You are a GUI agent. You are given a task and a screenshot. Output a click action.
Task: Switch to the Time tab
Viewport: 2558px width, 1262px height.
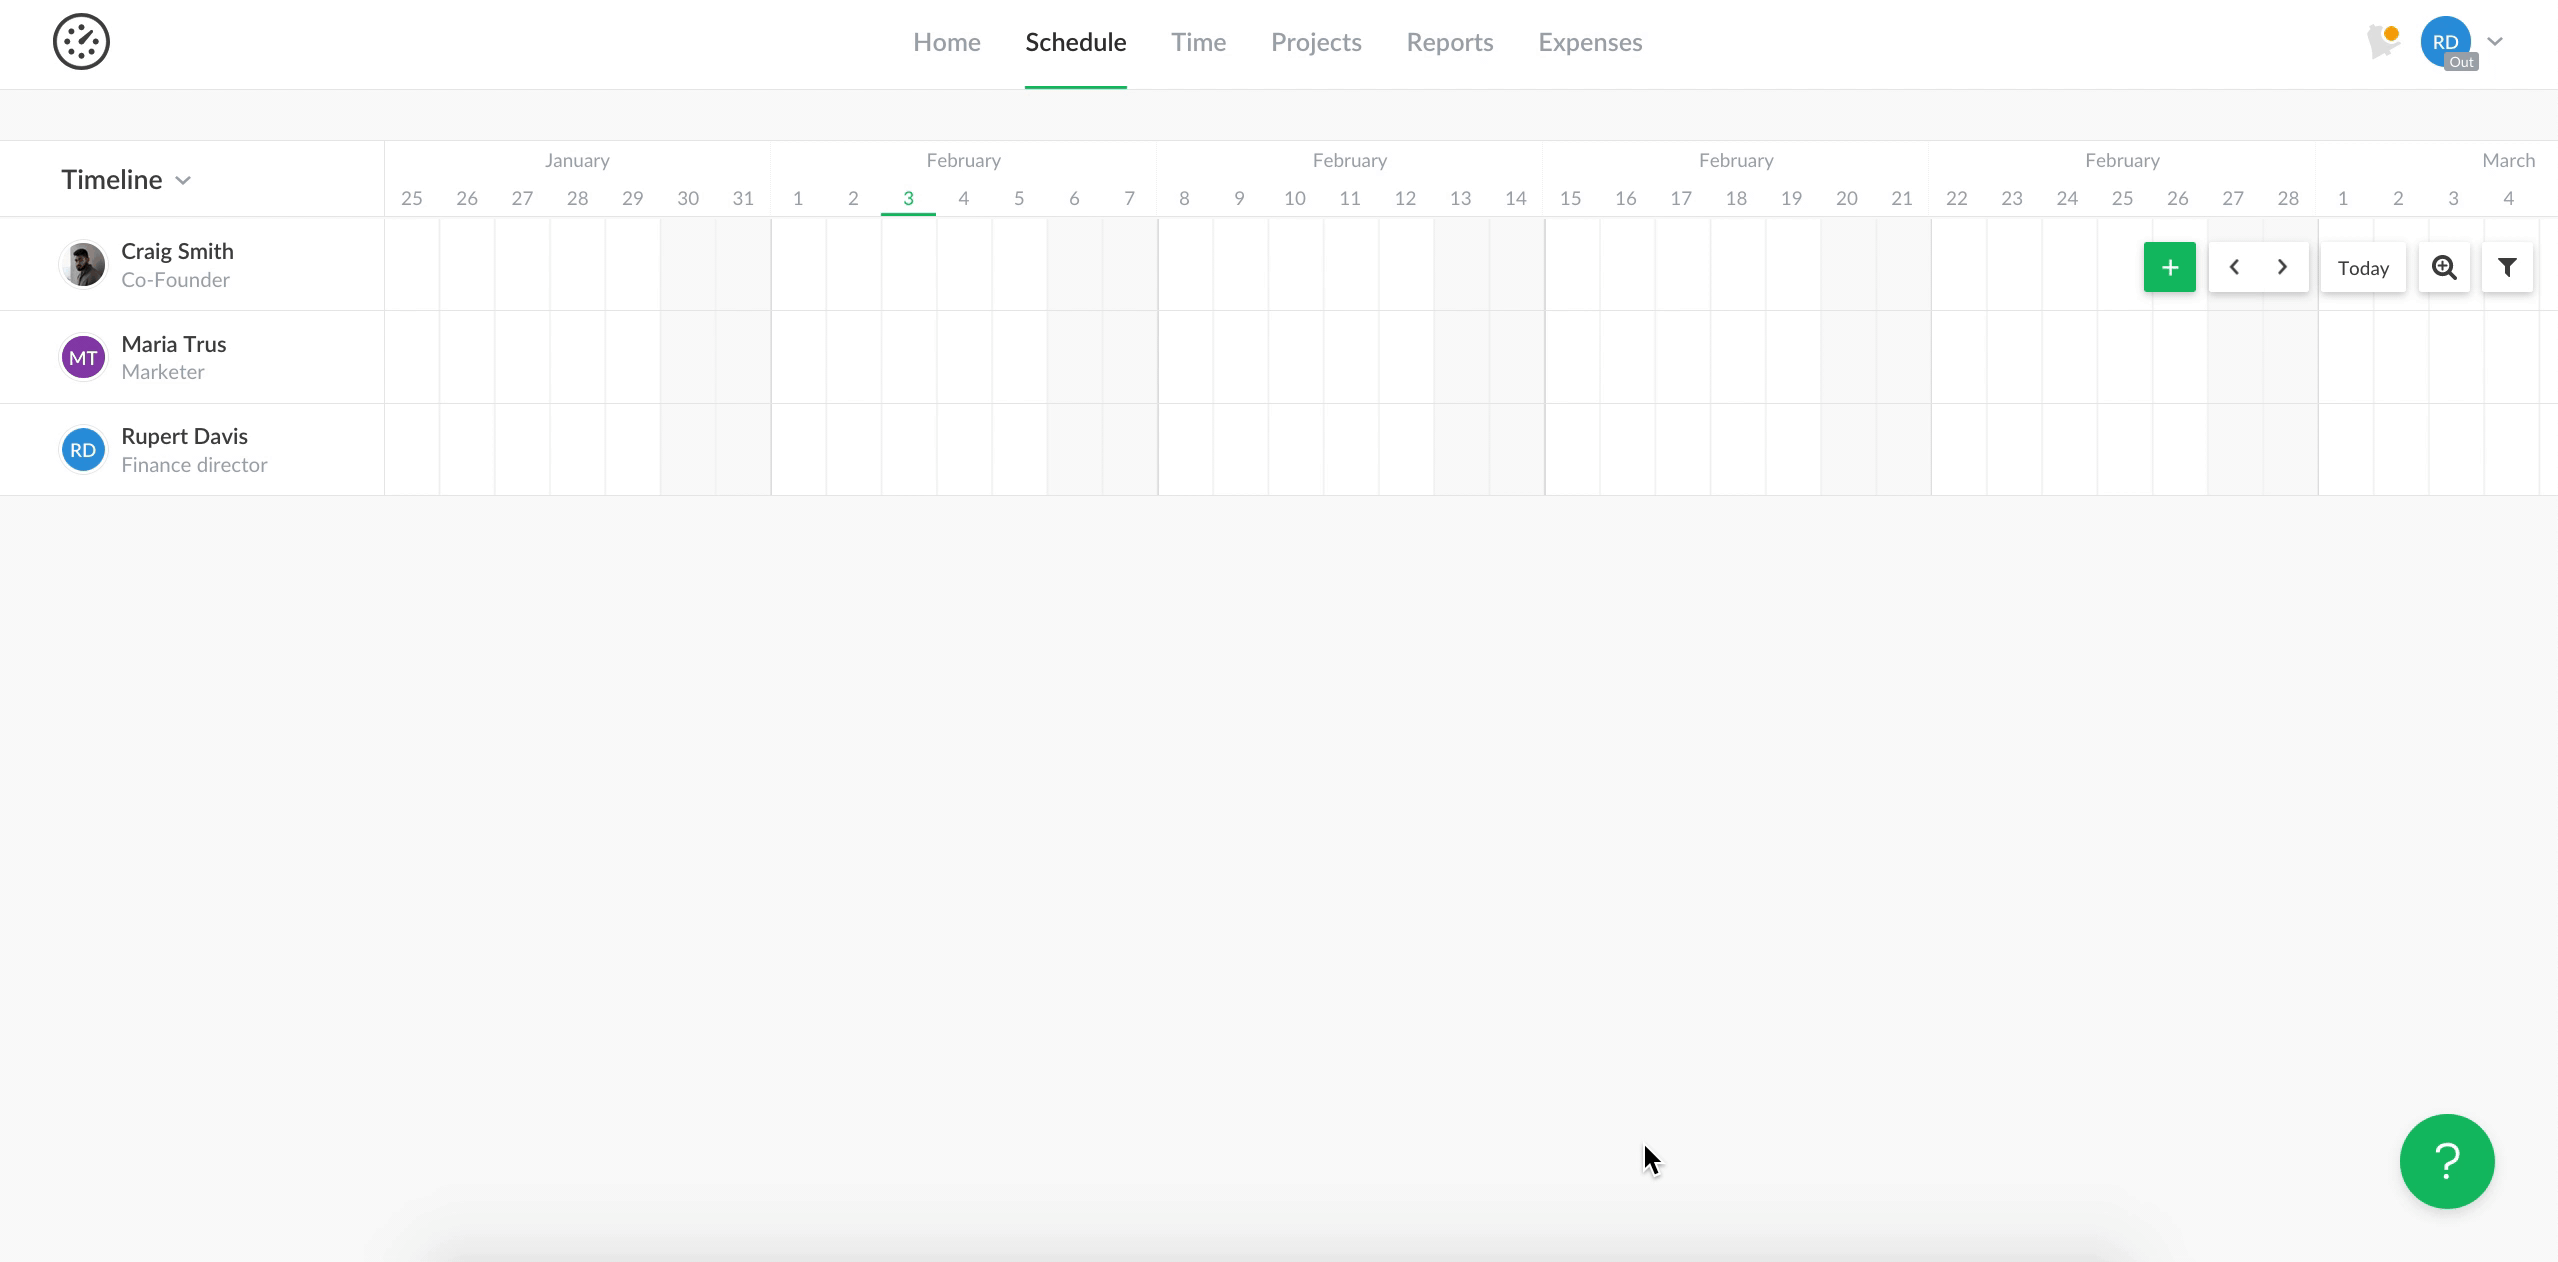coord(1198,42)
